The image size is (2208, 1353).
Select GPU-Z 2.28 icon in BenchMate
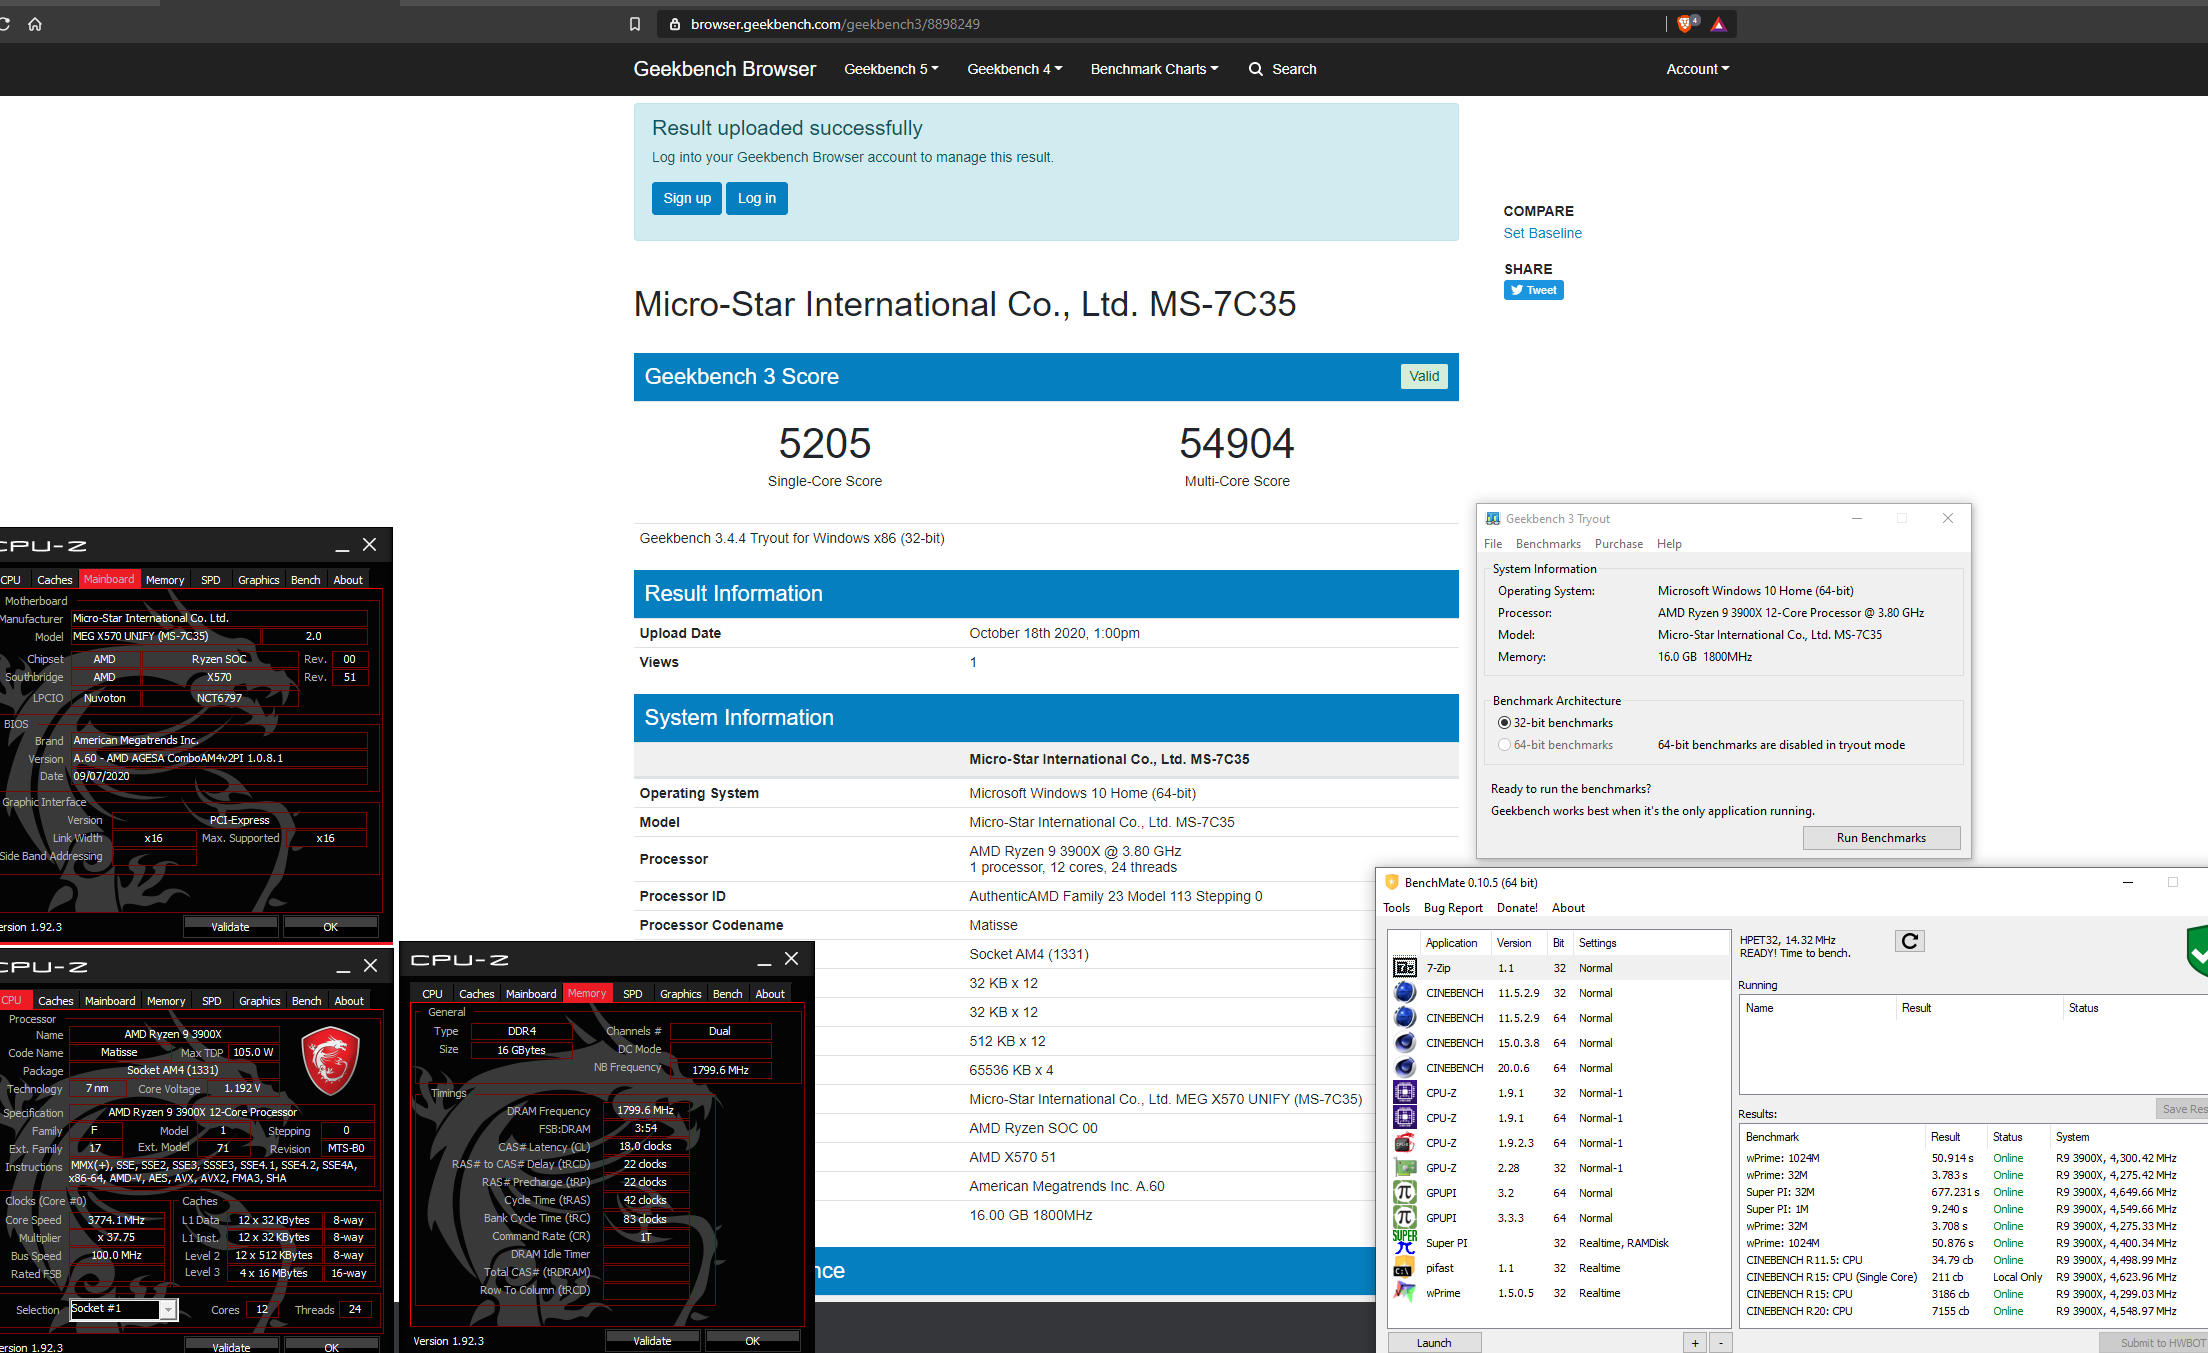tap(1405, 1168)
